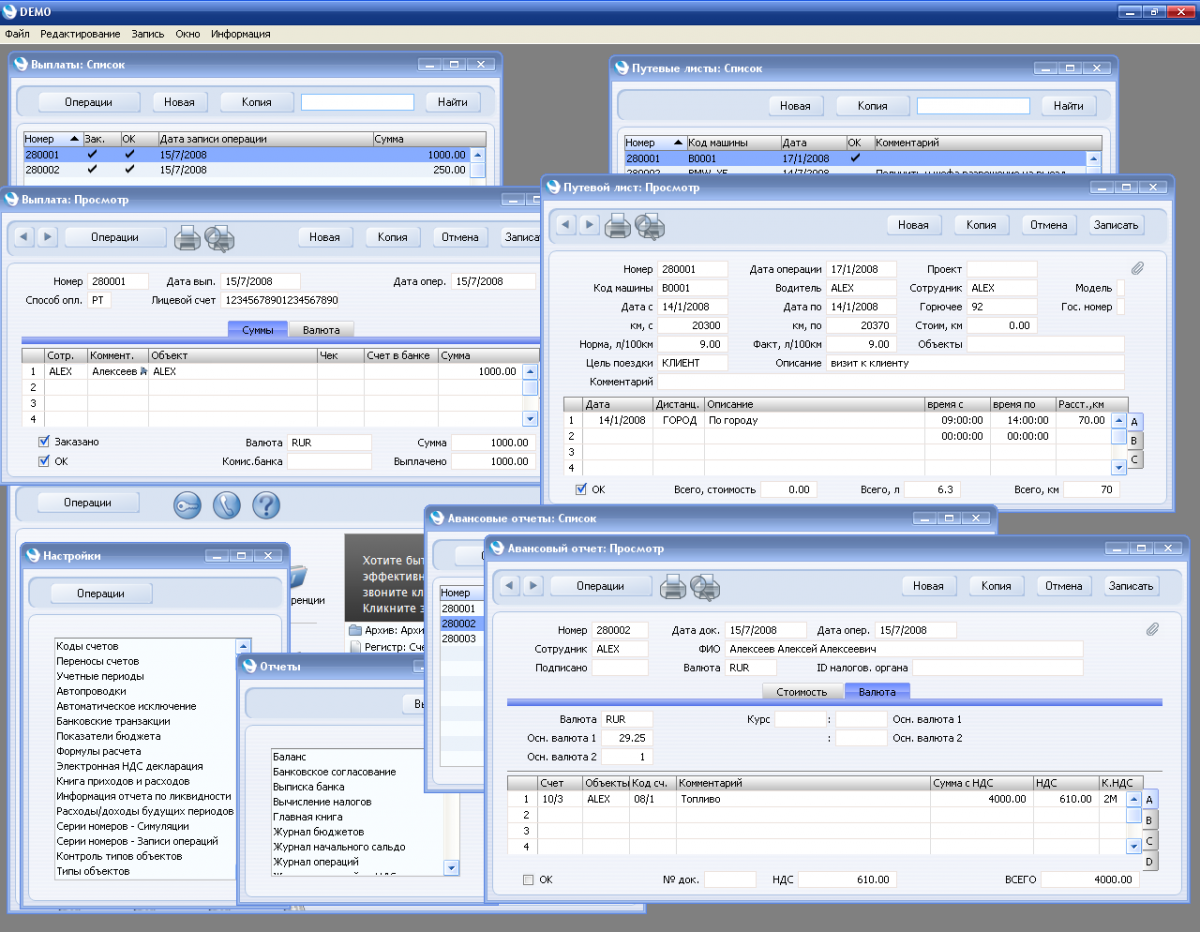Open print preview in Выплата: Просмотр window
This screenshot has height=932, width=1200.
pos(219,238)
